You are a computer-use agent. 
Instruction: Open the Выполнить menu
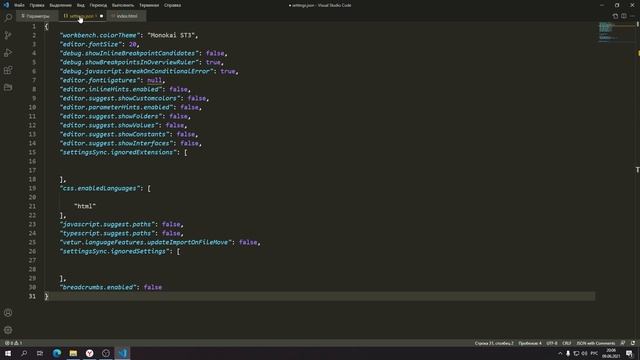[123, 5]
